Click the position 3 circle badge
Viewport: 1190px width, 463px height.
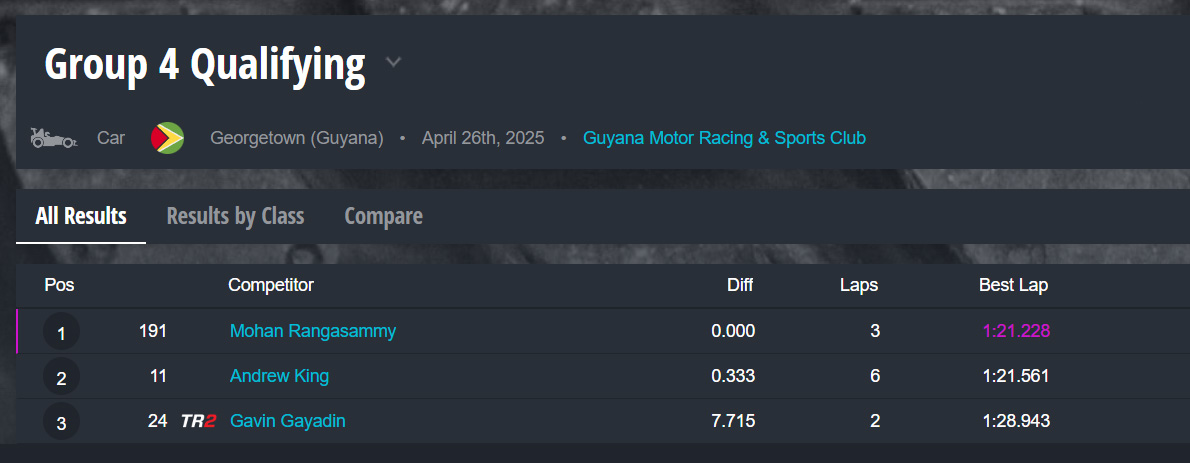click(61, 423)
